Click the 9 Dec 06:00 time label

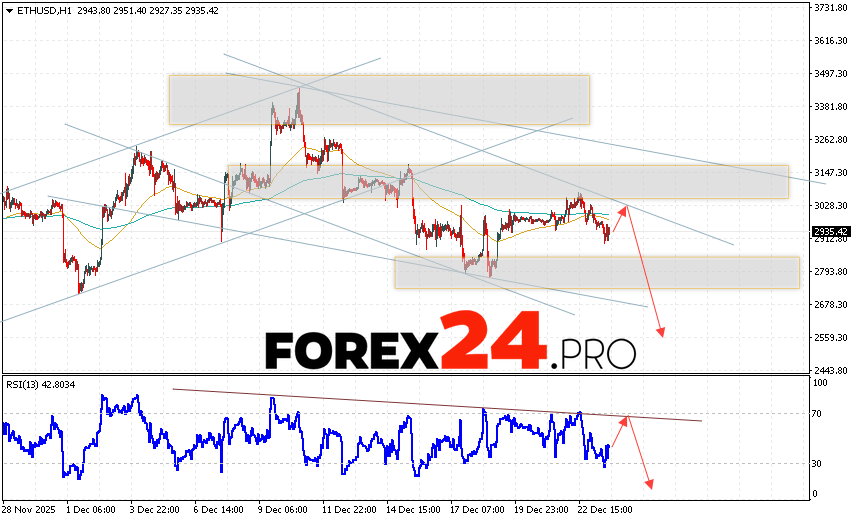pos(282,509)
